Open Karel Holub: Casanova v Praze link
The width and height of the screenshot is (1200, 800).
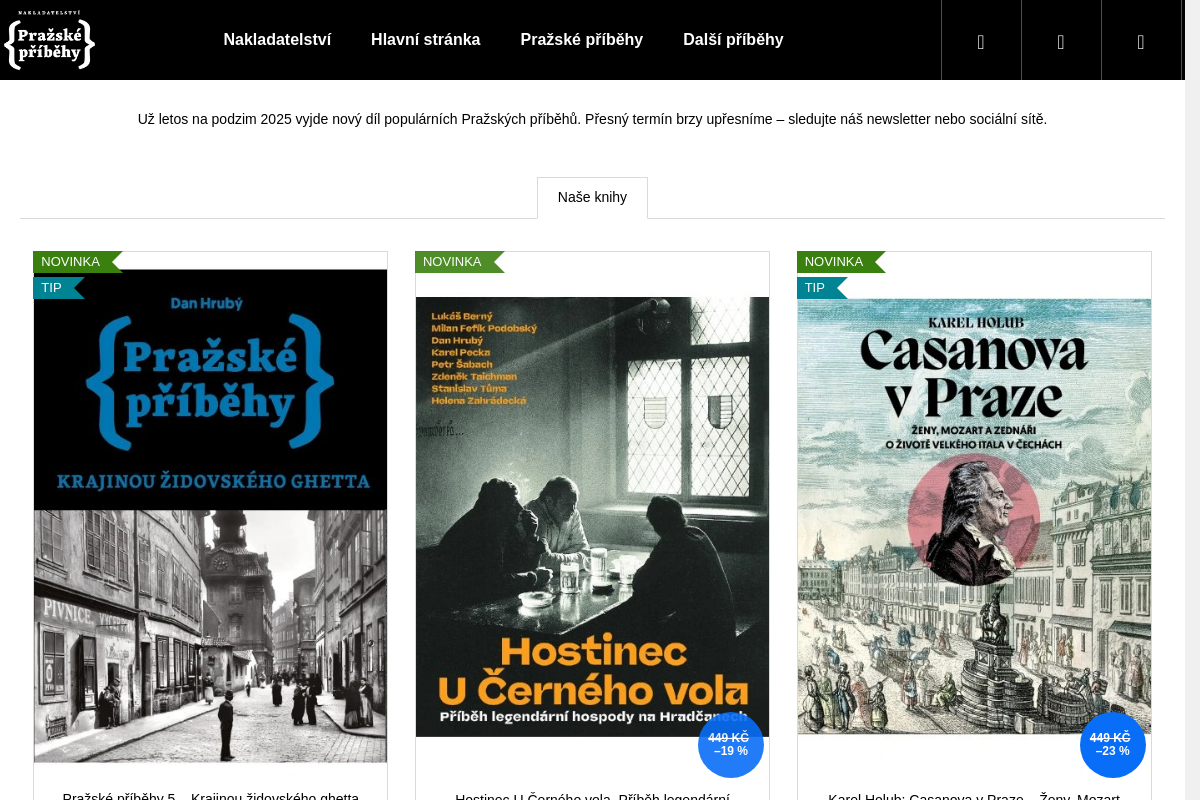pyautogui.click(x=974, y=796)
